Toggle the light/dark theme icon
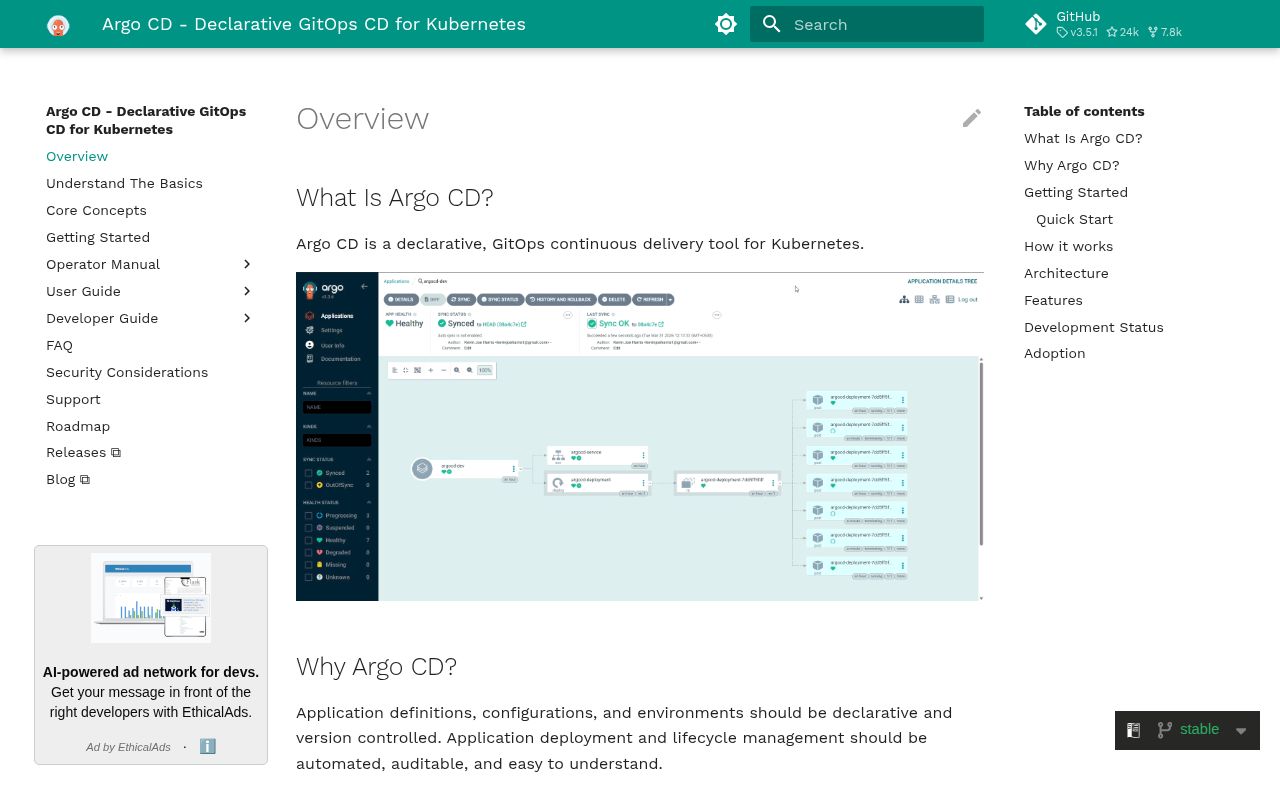The height and width of the screenshot is (800, 1280). [x=726, y=24]
